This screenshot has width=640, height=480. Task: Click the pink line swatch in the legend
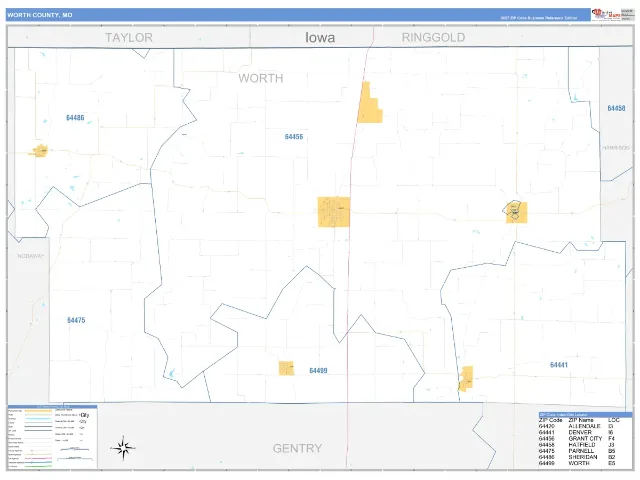(38, 458)
